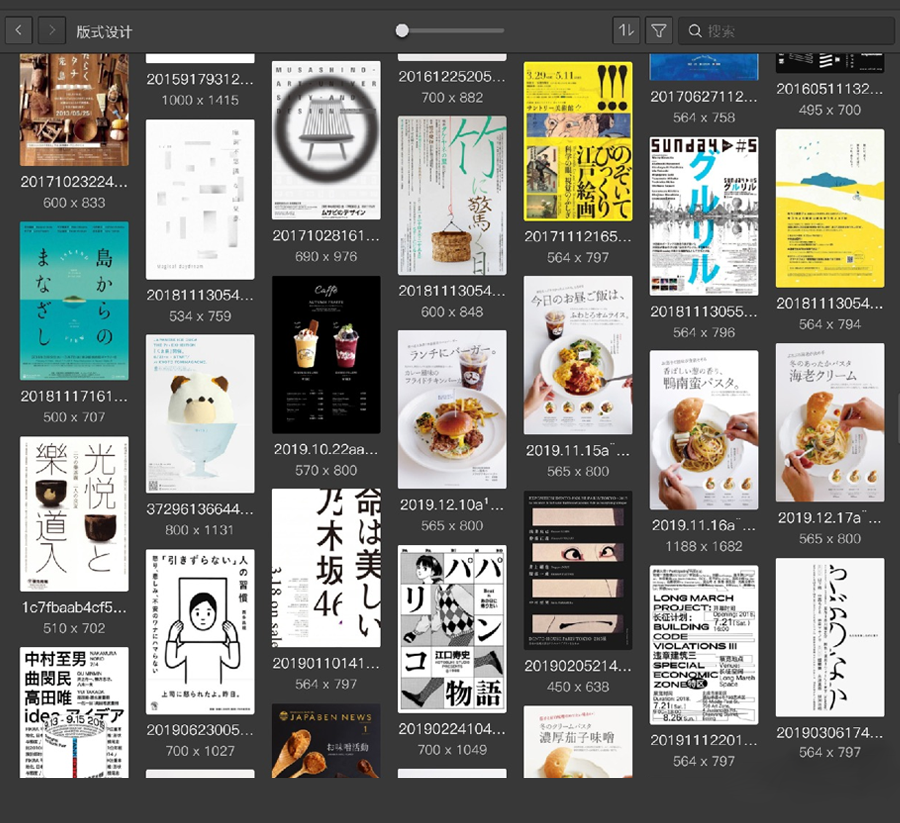The image size is (900, 823).
Task: Open the yellow and blue landscape poster
Action: click(830, 208)
